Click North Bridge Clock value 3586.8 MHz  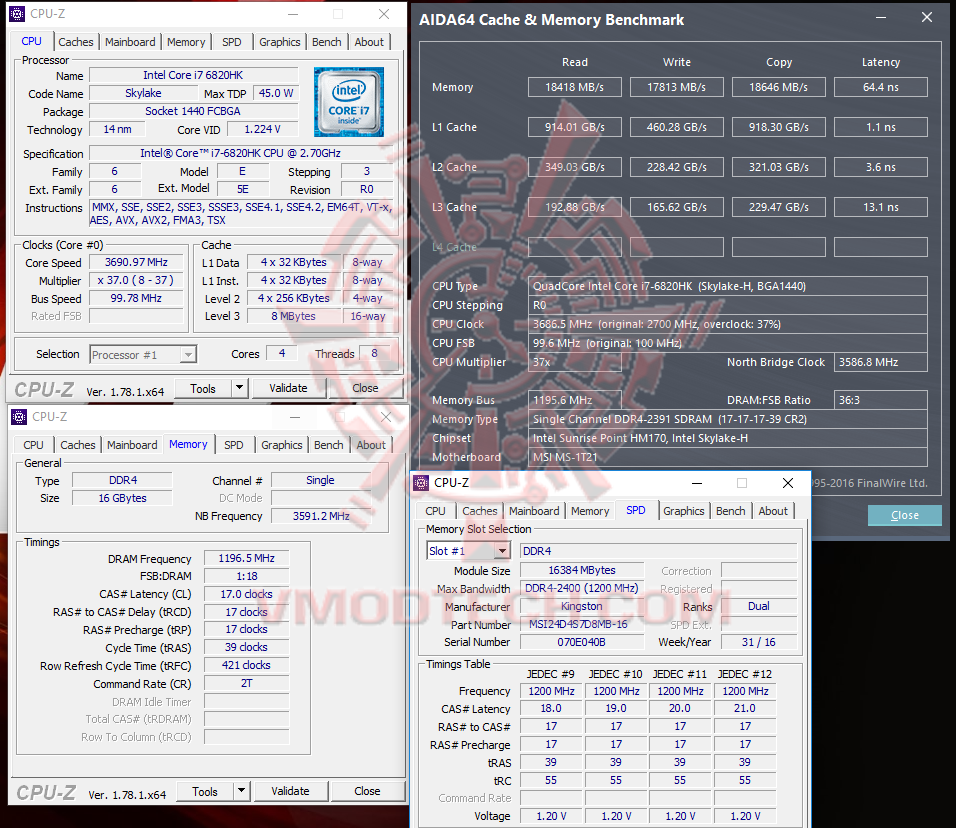881,362
